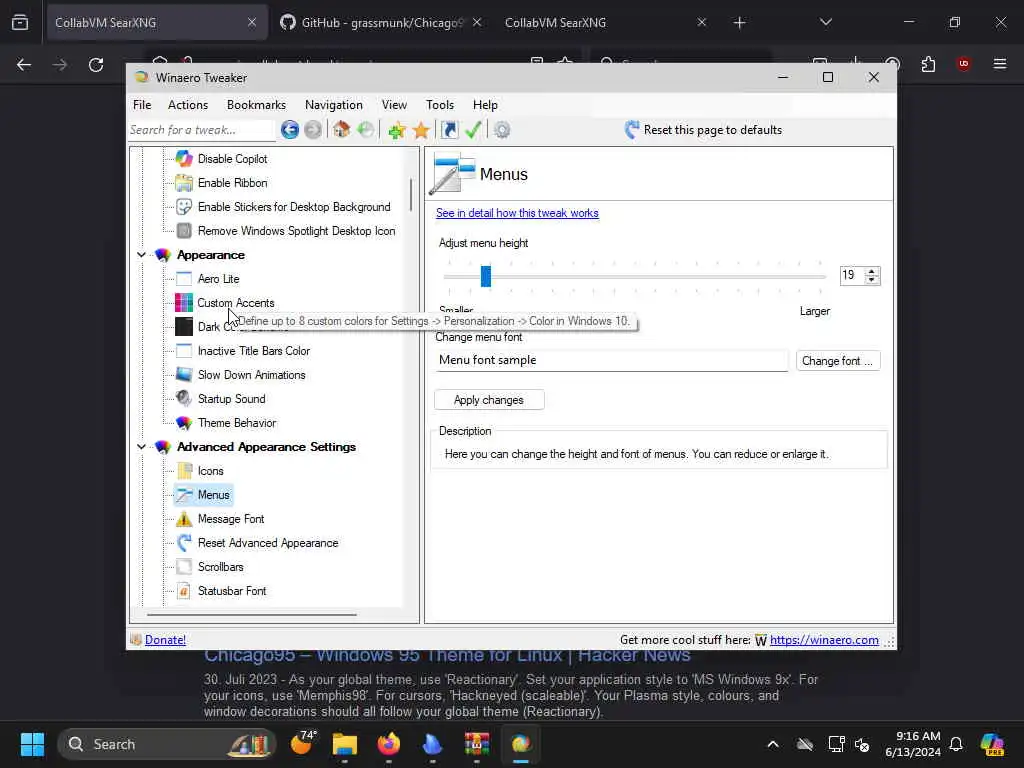Viewport: 1024px width, 768px height.
Task: Click the black Dark Color Scheme icon
Action: pos(184,327)
